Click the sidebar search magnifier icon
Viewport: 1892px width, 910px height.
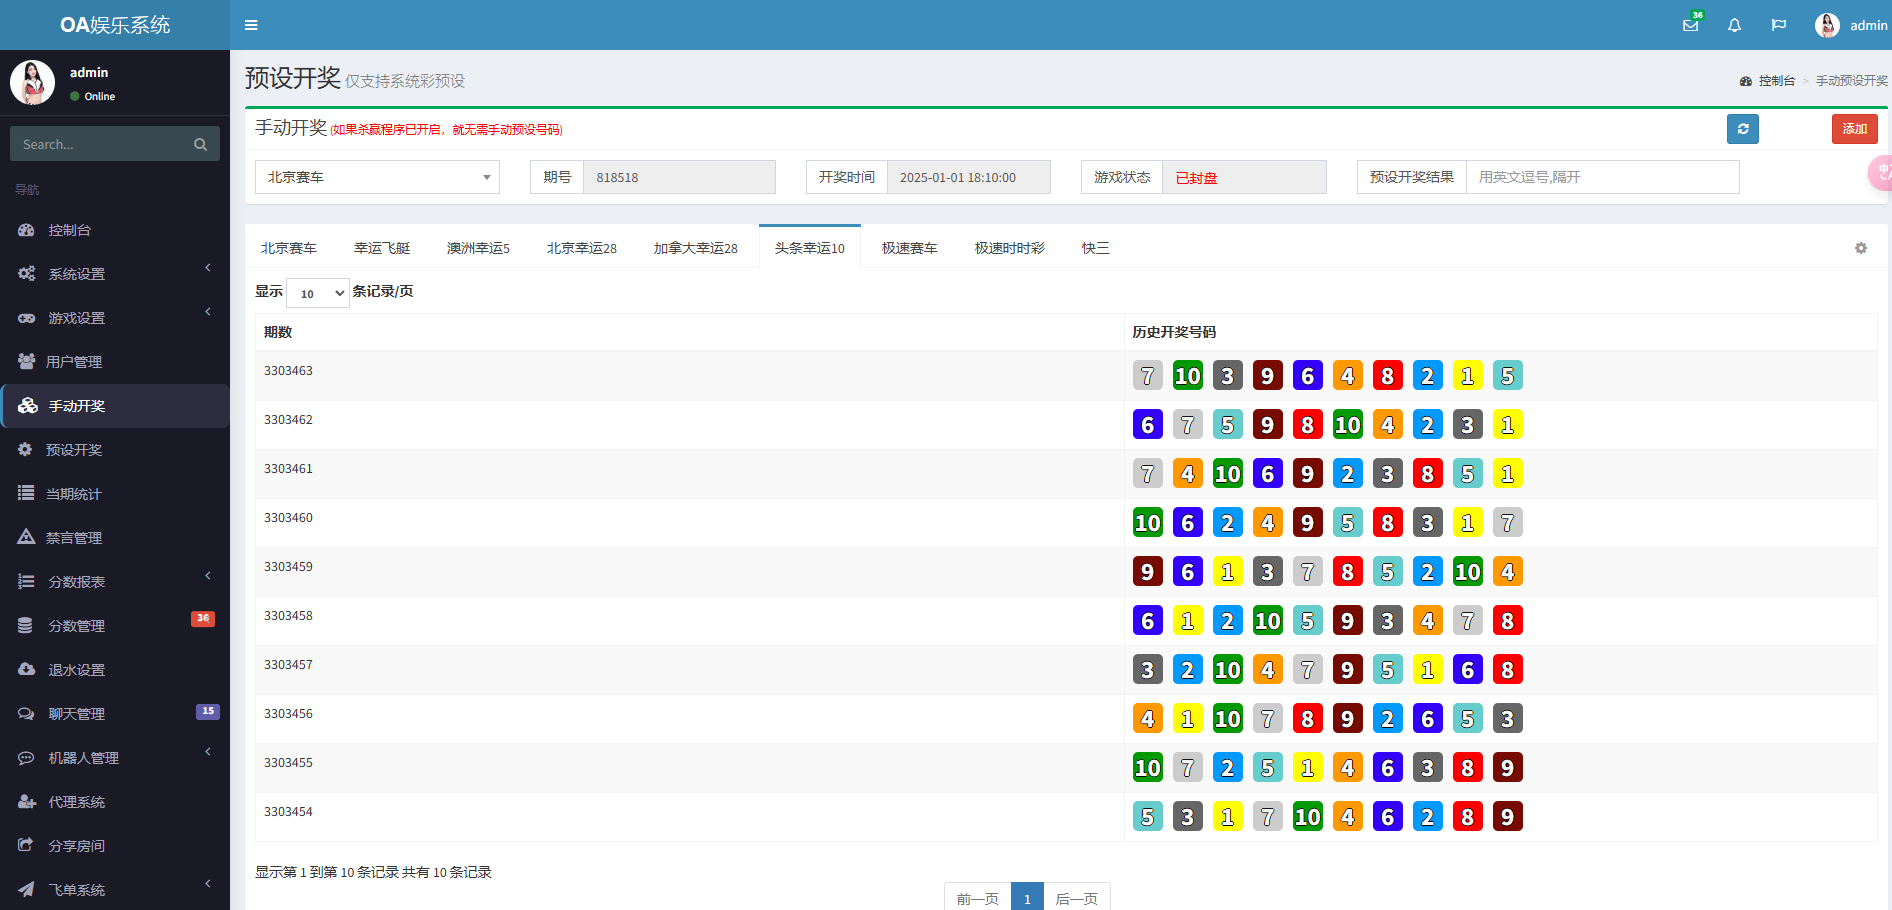coord(200,144)
